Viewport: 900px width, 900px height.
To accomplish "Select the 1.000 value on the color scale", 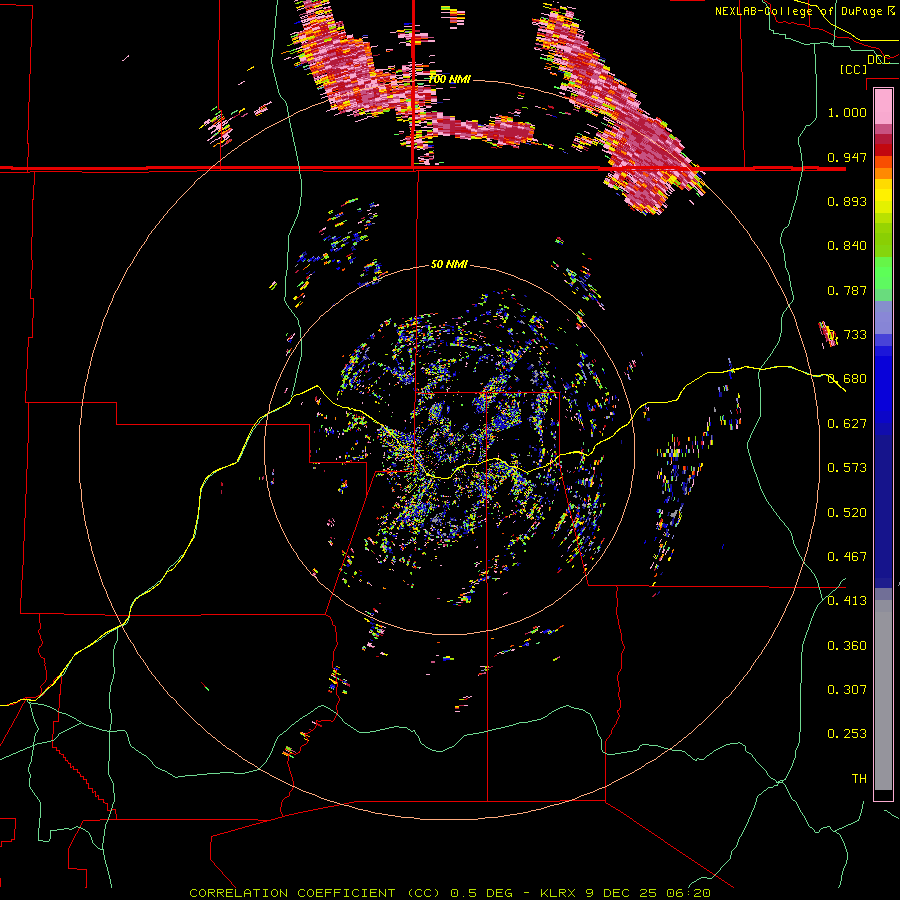I will click(x=847, y=112).
